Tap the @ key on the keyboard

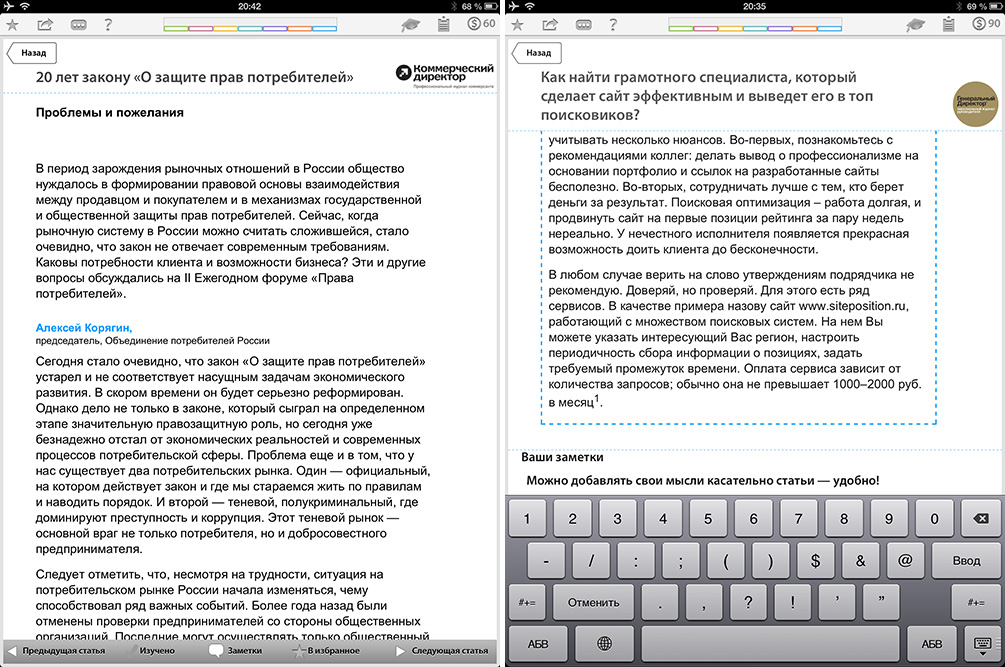pos(905,561)
